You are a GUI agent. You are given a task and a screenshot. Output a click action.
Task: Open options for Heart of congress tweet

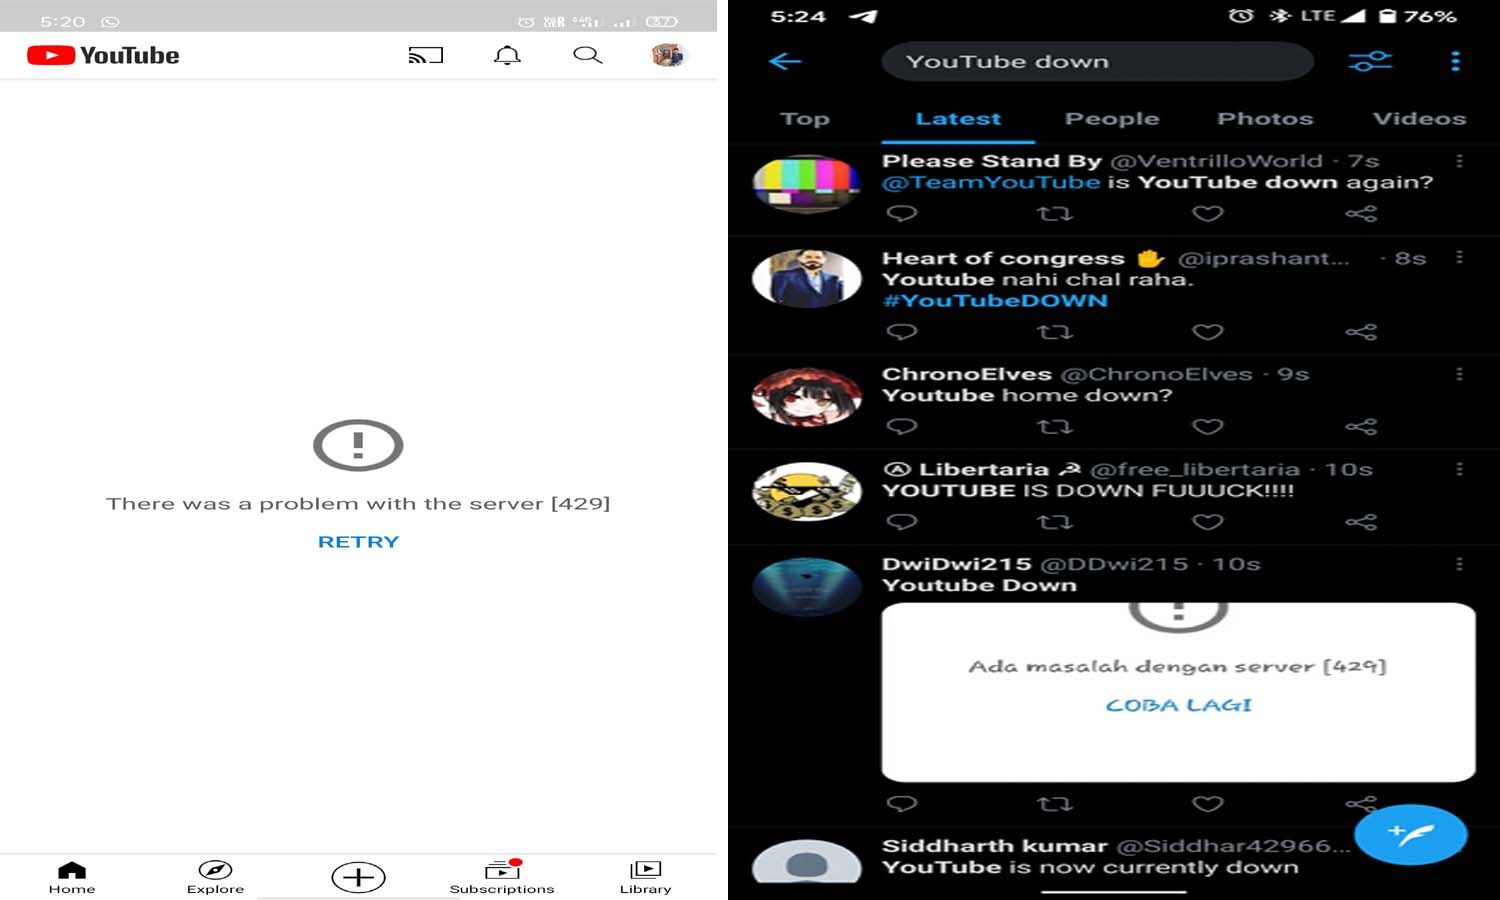(1459, 257)
